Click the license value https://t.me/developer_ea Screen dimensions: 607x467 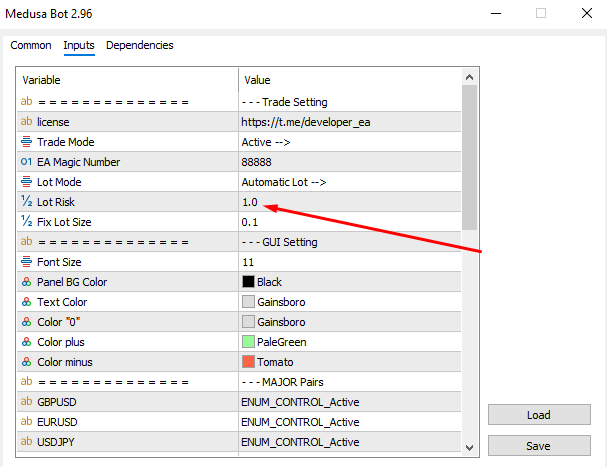[306, 122]
